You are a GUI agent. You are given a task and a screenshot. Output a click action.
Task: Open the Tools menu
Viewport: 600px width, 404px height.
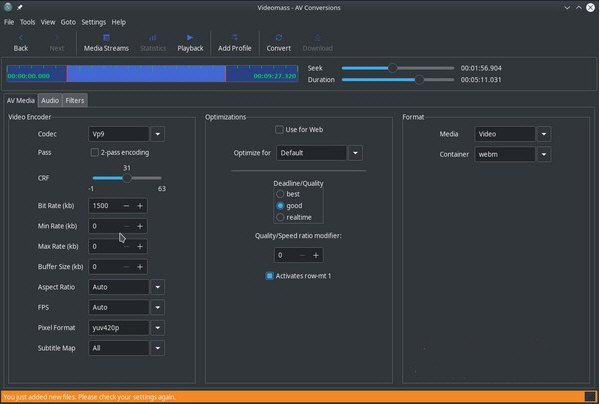pos(27,21)
